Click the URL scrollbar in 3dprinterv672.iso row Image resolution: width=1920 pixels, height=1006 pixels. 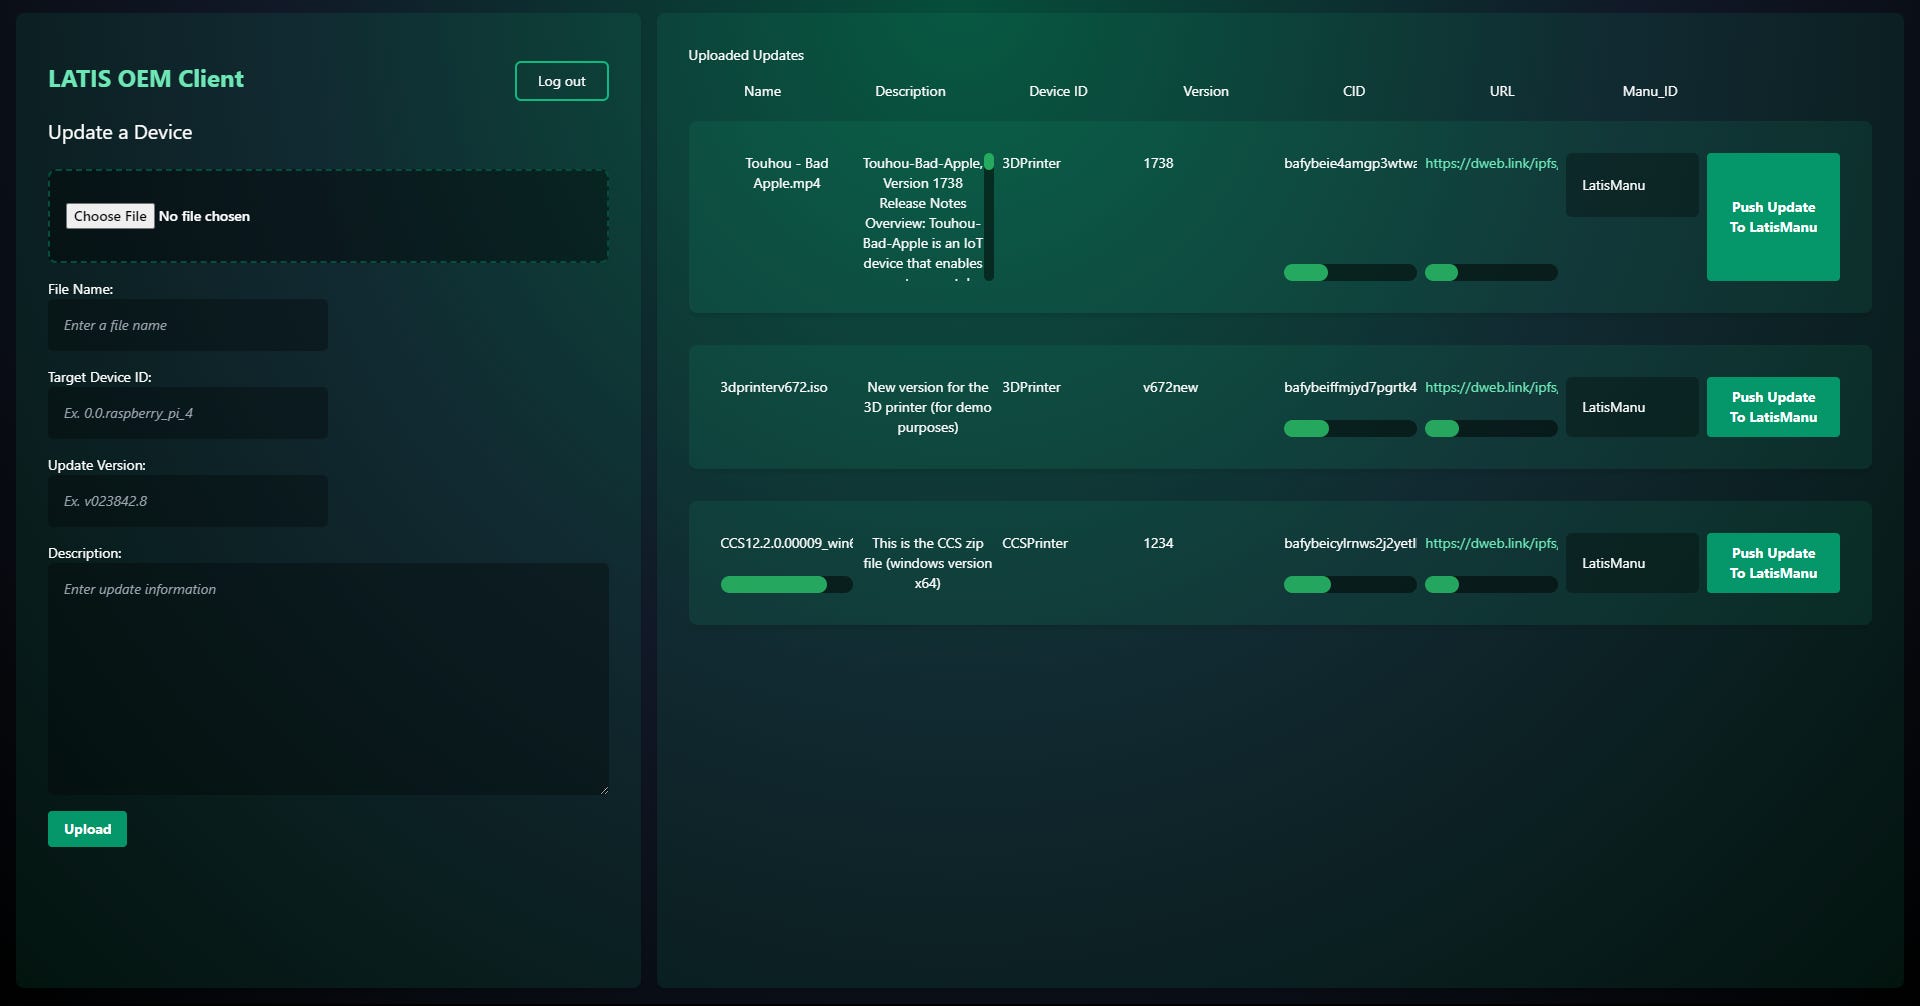coord(1442,429)
